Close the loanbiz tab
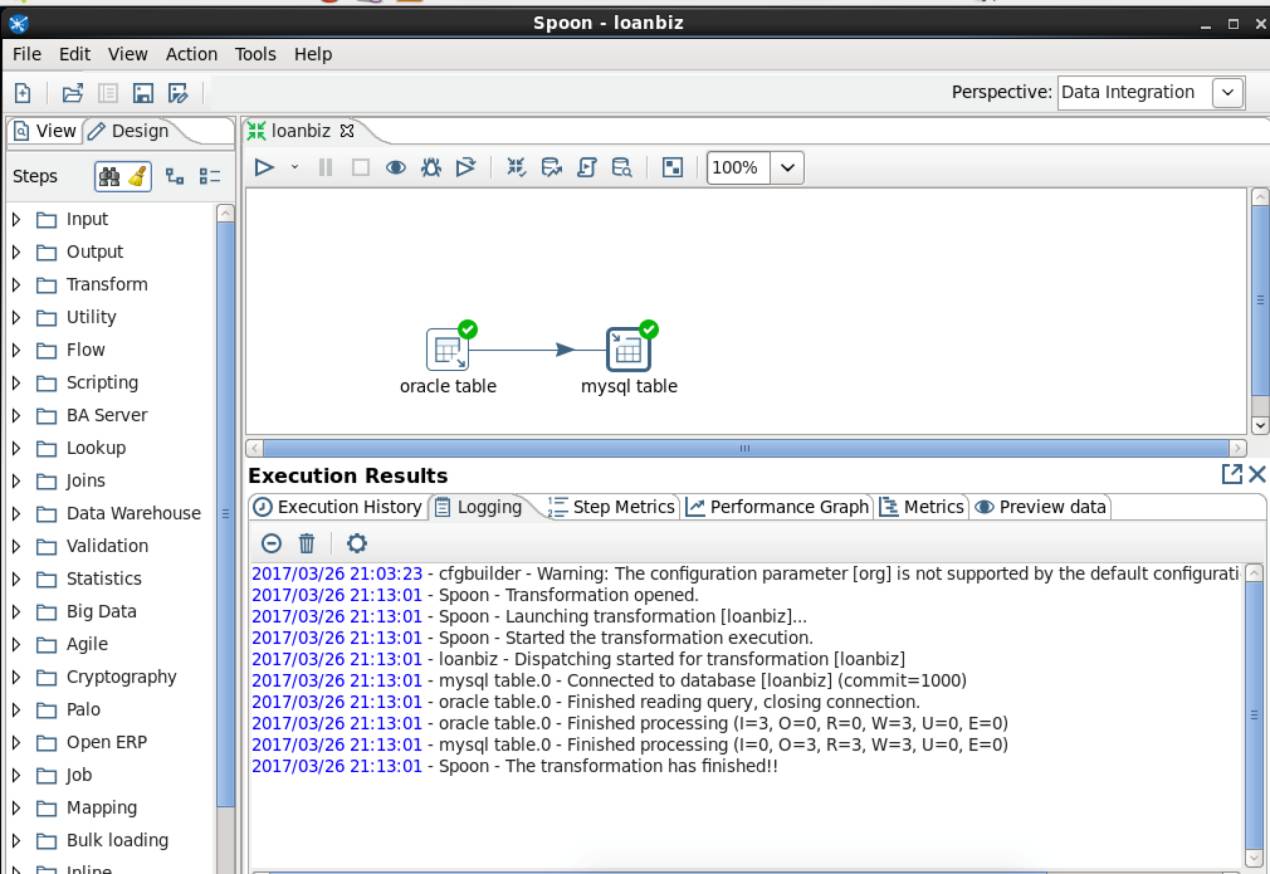 coord(348,131)
